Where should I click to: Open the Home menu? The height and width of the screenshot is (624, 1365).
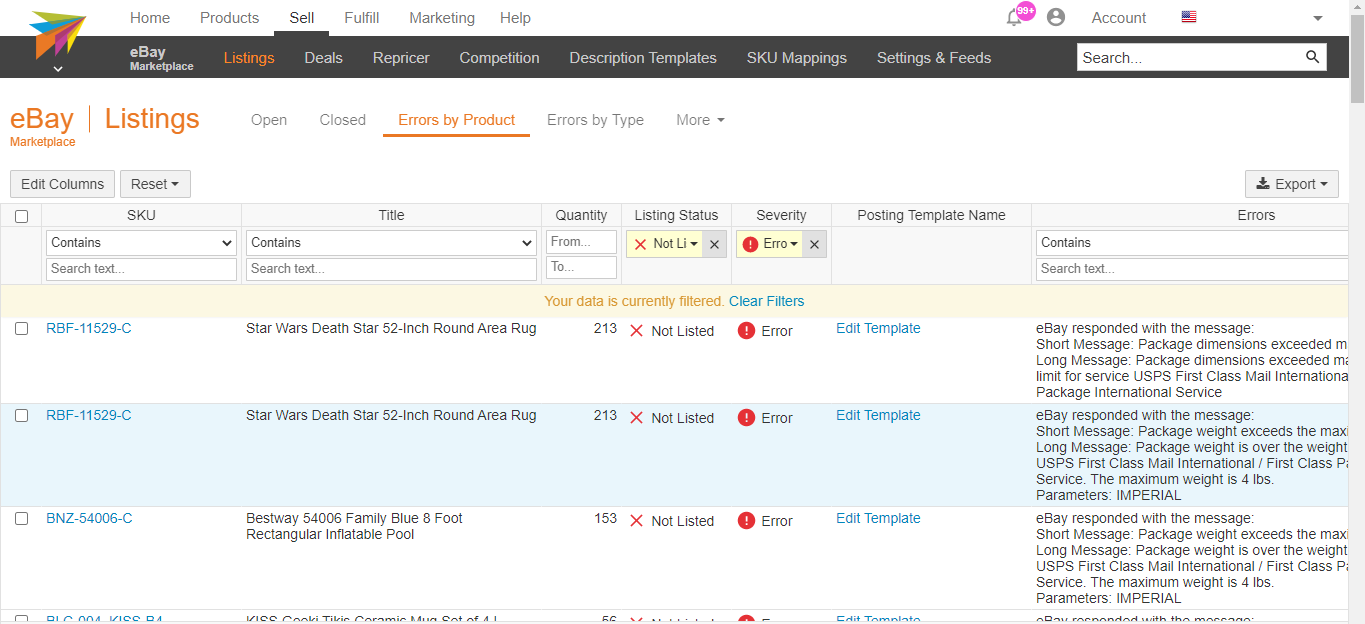[150, 18]
